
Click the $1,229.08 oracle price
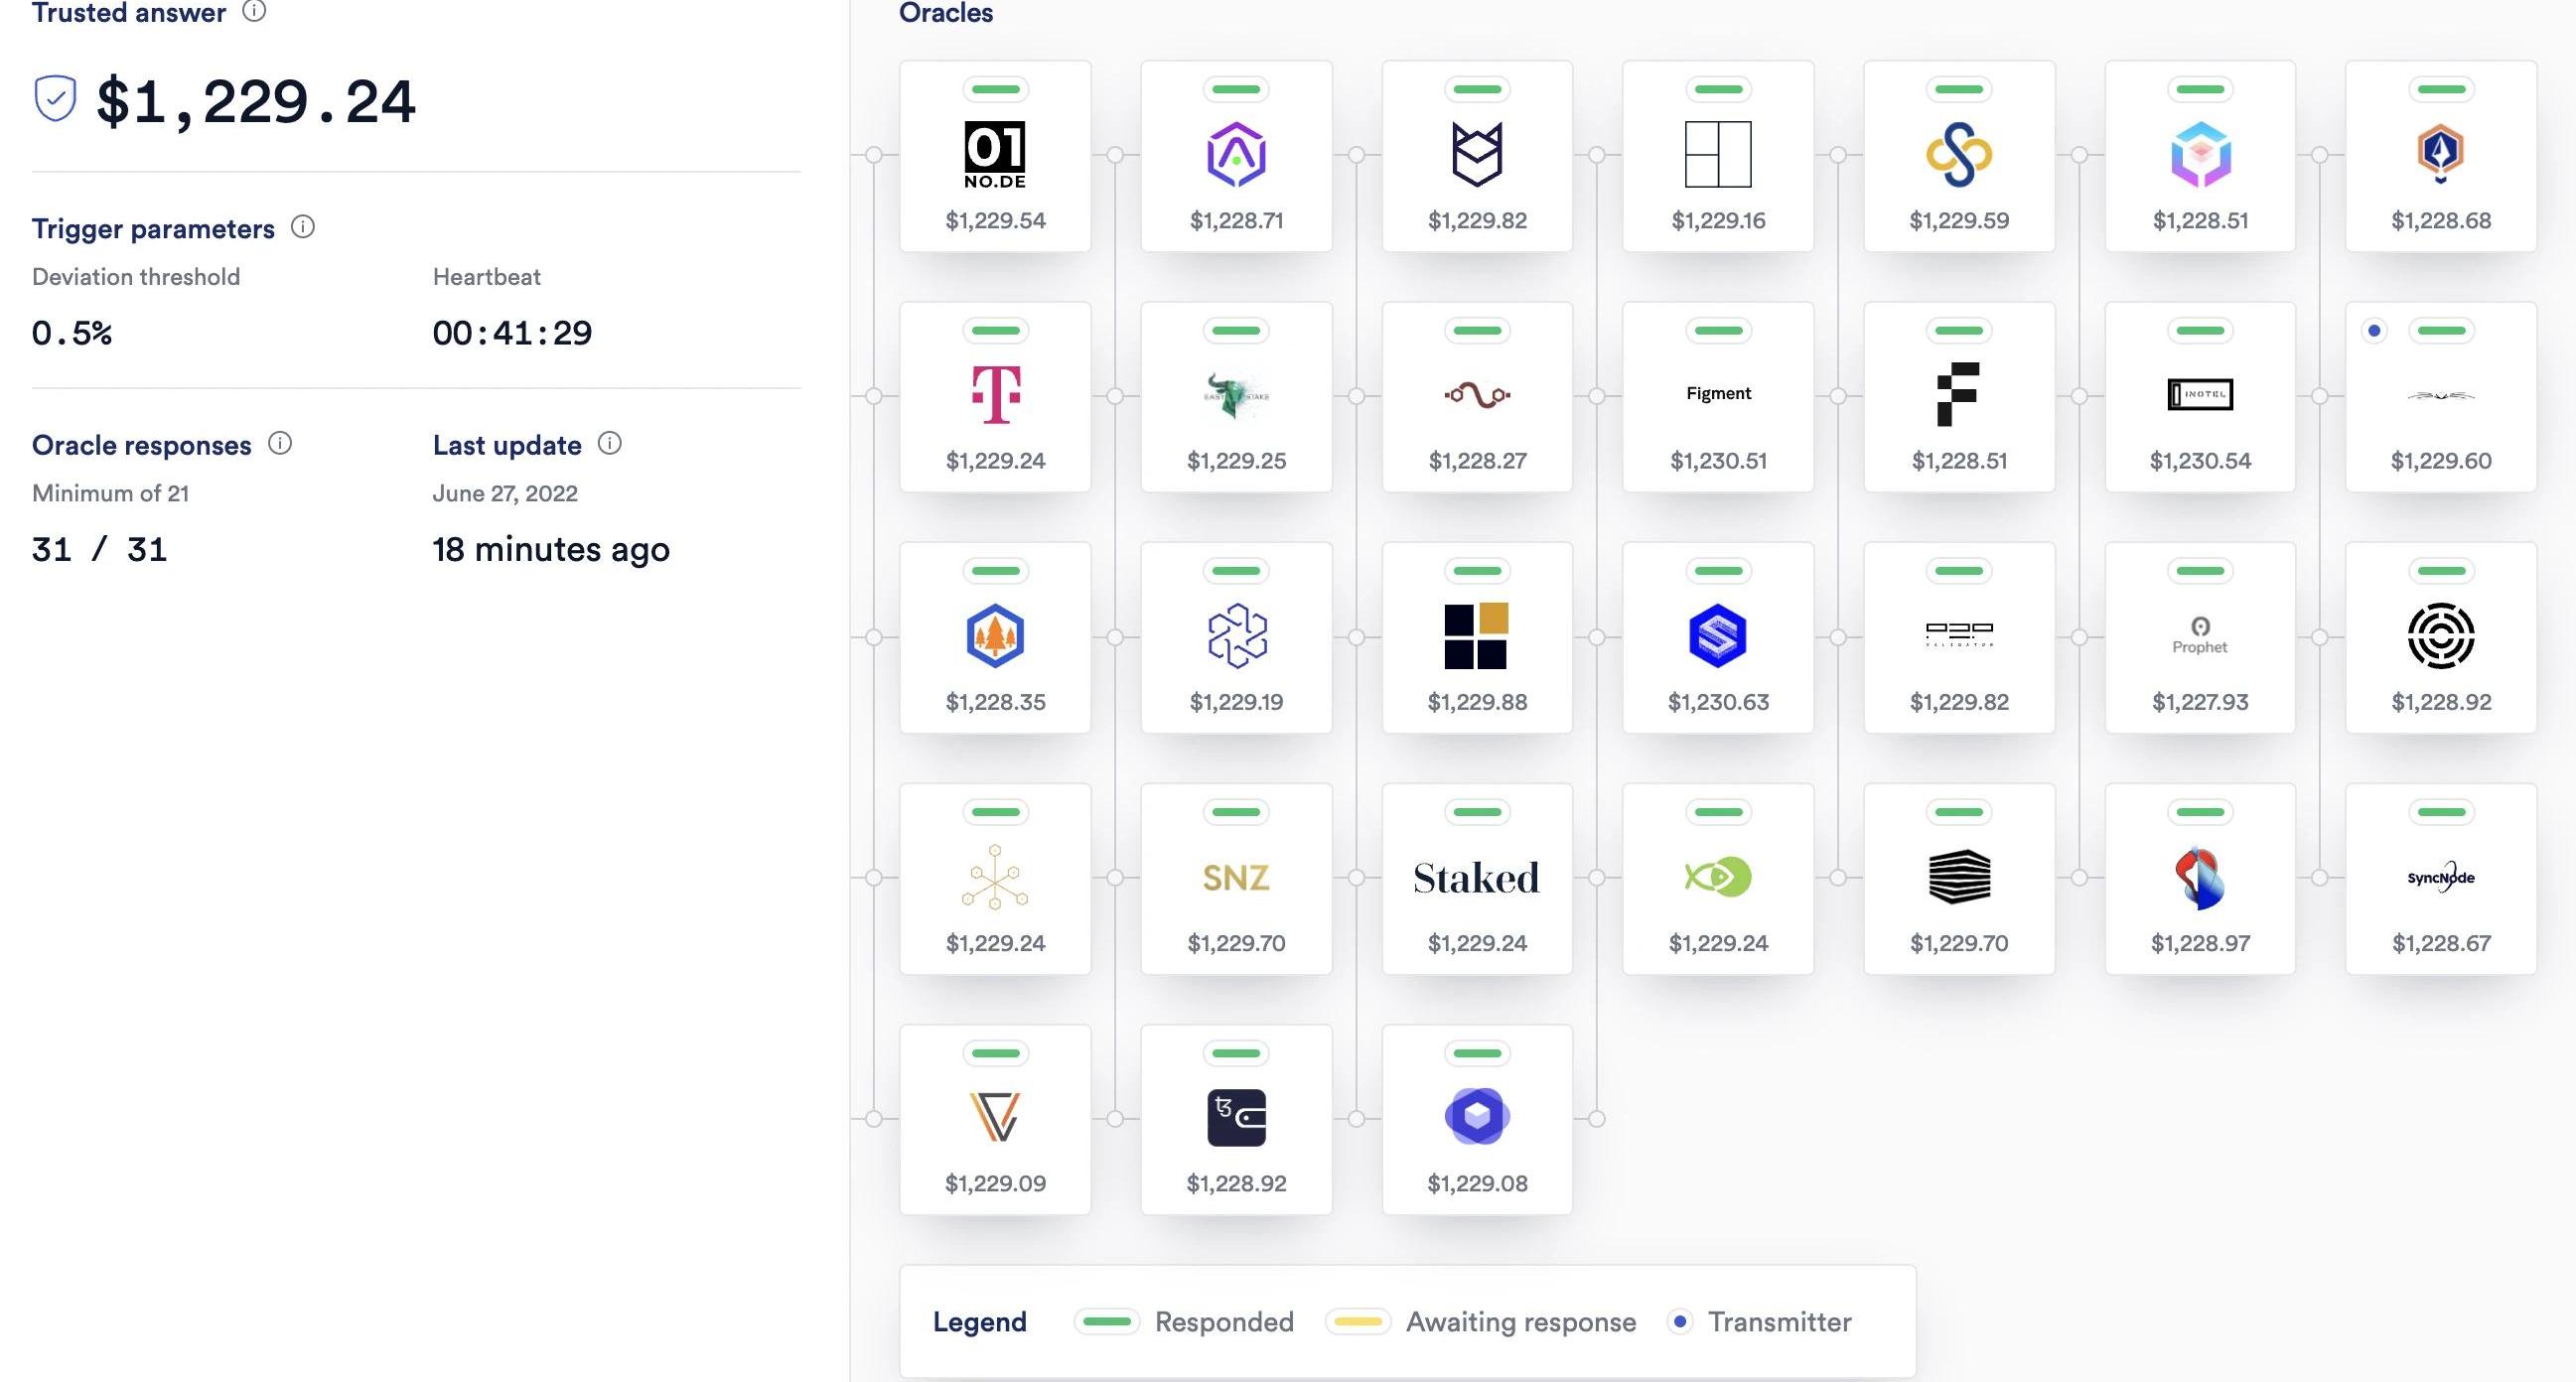(x=1477, y=1184)
